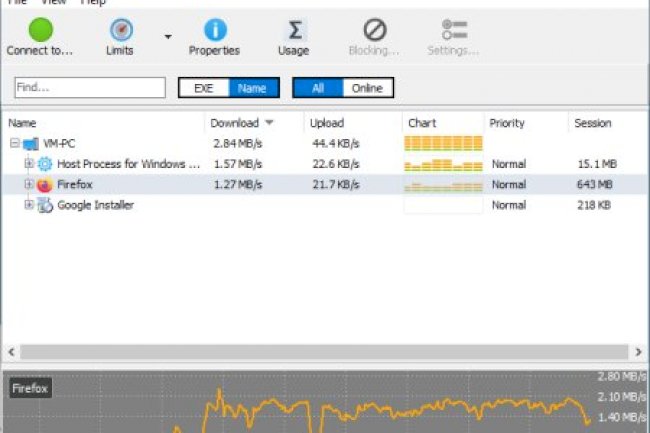This screenshot has height=433, width=650.
Task: Open the Help menu
Action: coord(93,3)
